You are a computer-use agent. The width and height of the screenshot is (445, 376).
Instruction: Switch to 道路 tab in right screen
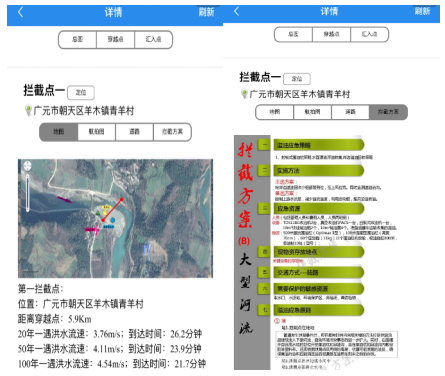(350, 112)
